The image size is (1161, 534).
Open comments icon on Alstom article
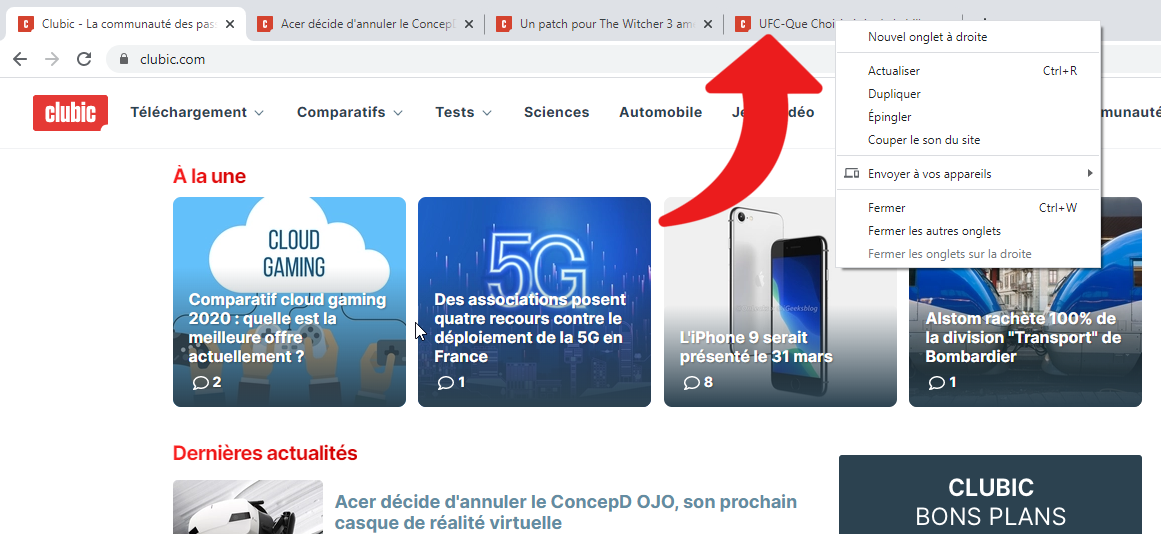point(937,383)
